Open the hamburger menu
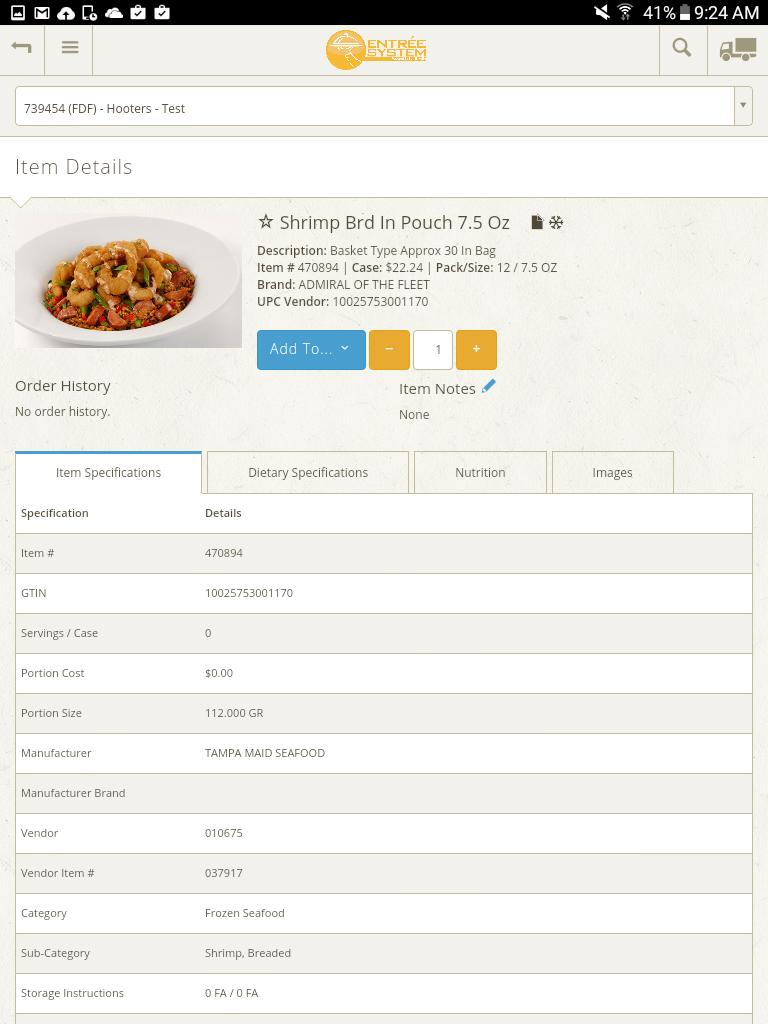Screen dimensions: 768x1024 click(69, 49)
